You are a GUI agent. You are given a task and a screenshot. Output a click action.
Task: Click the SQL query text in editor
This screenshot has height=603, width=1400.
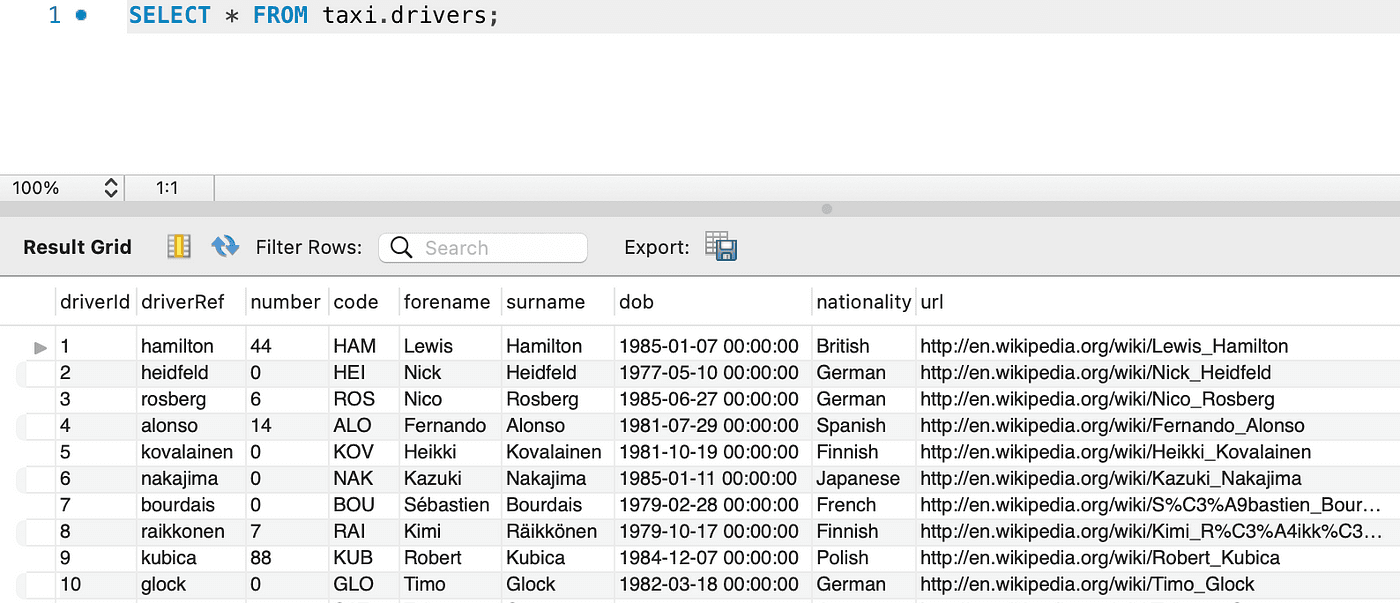tap(312, 16)
